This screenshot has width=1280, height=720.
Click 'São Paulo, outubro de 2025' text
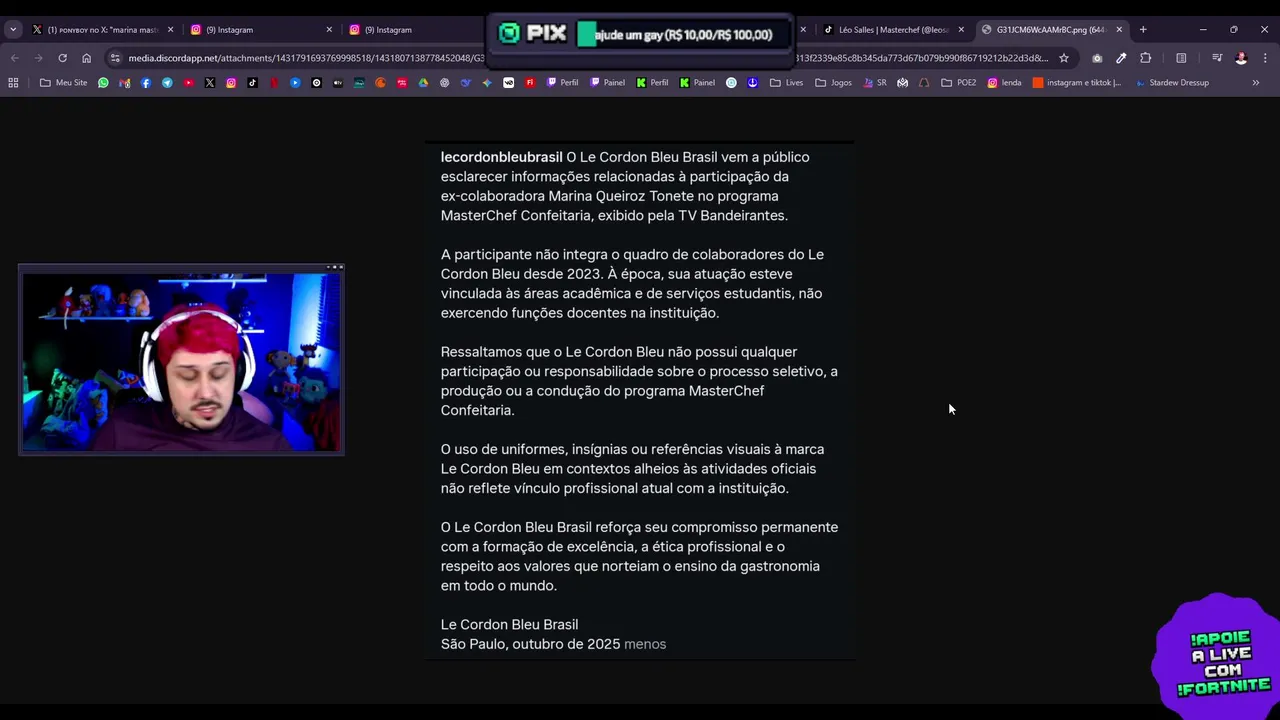[530, 644]
